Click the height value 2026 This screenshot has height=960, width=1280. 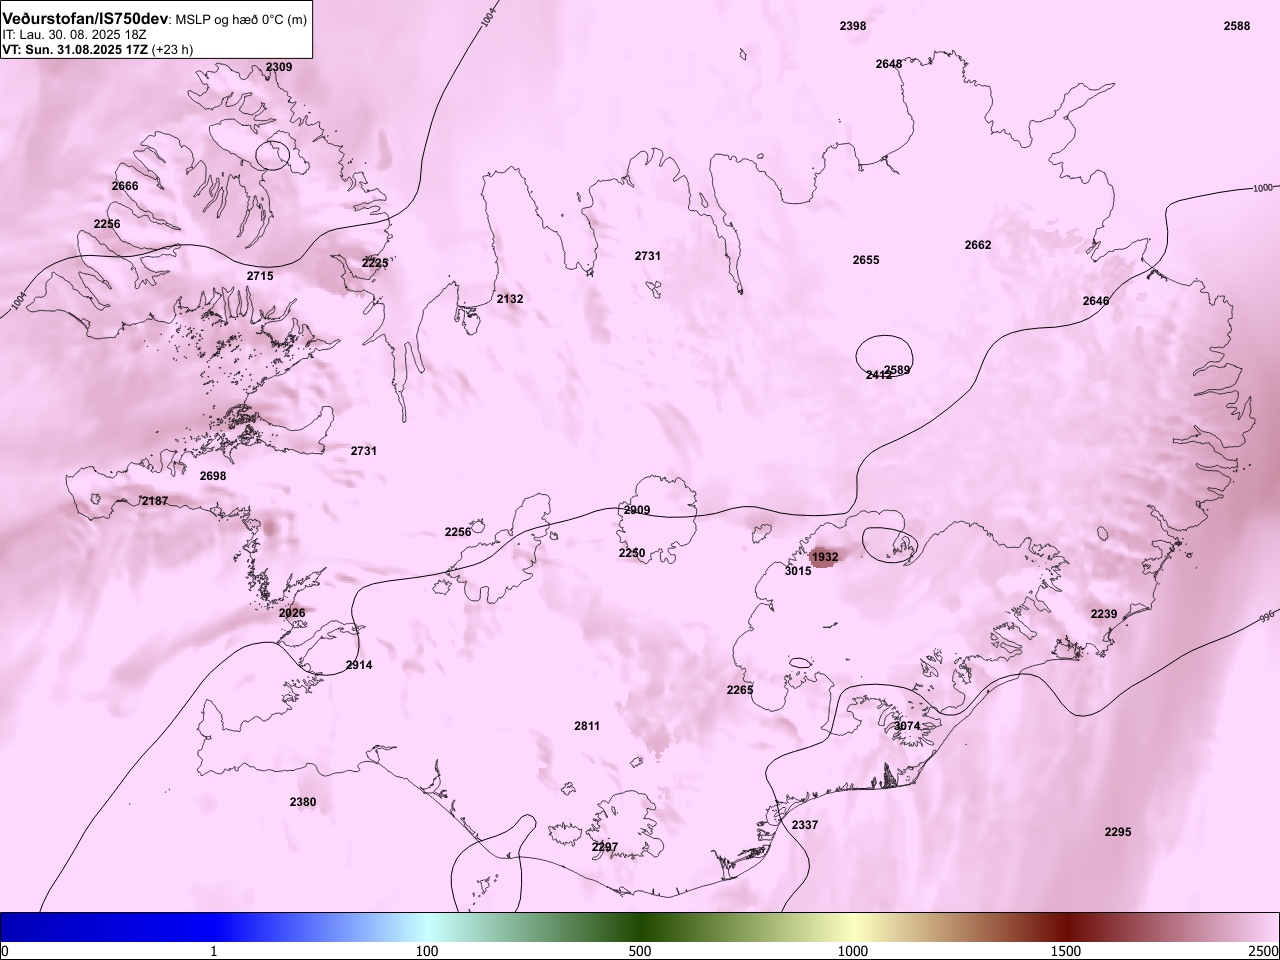click(292, 613)
